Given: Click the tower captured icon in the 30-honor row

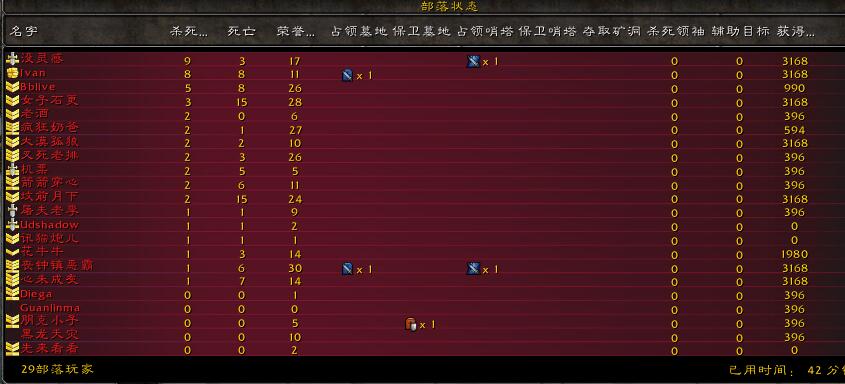Looking at the screenshot, I should coord(473,268).
